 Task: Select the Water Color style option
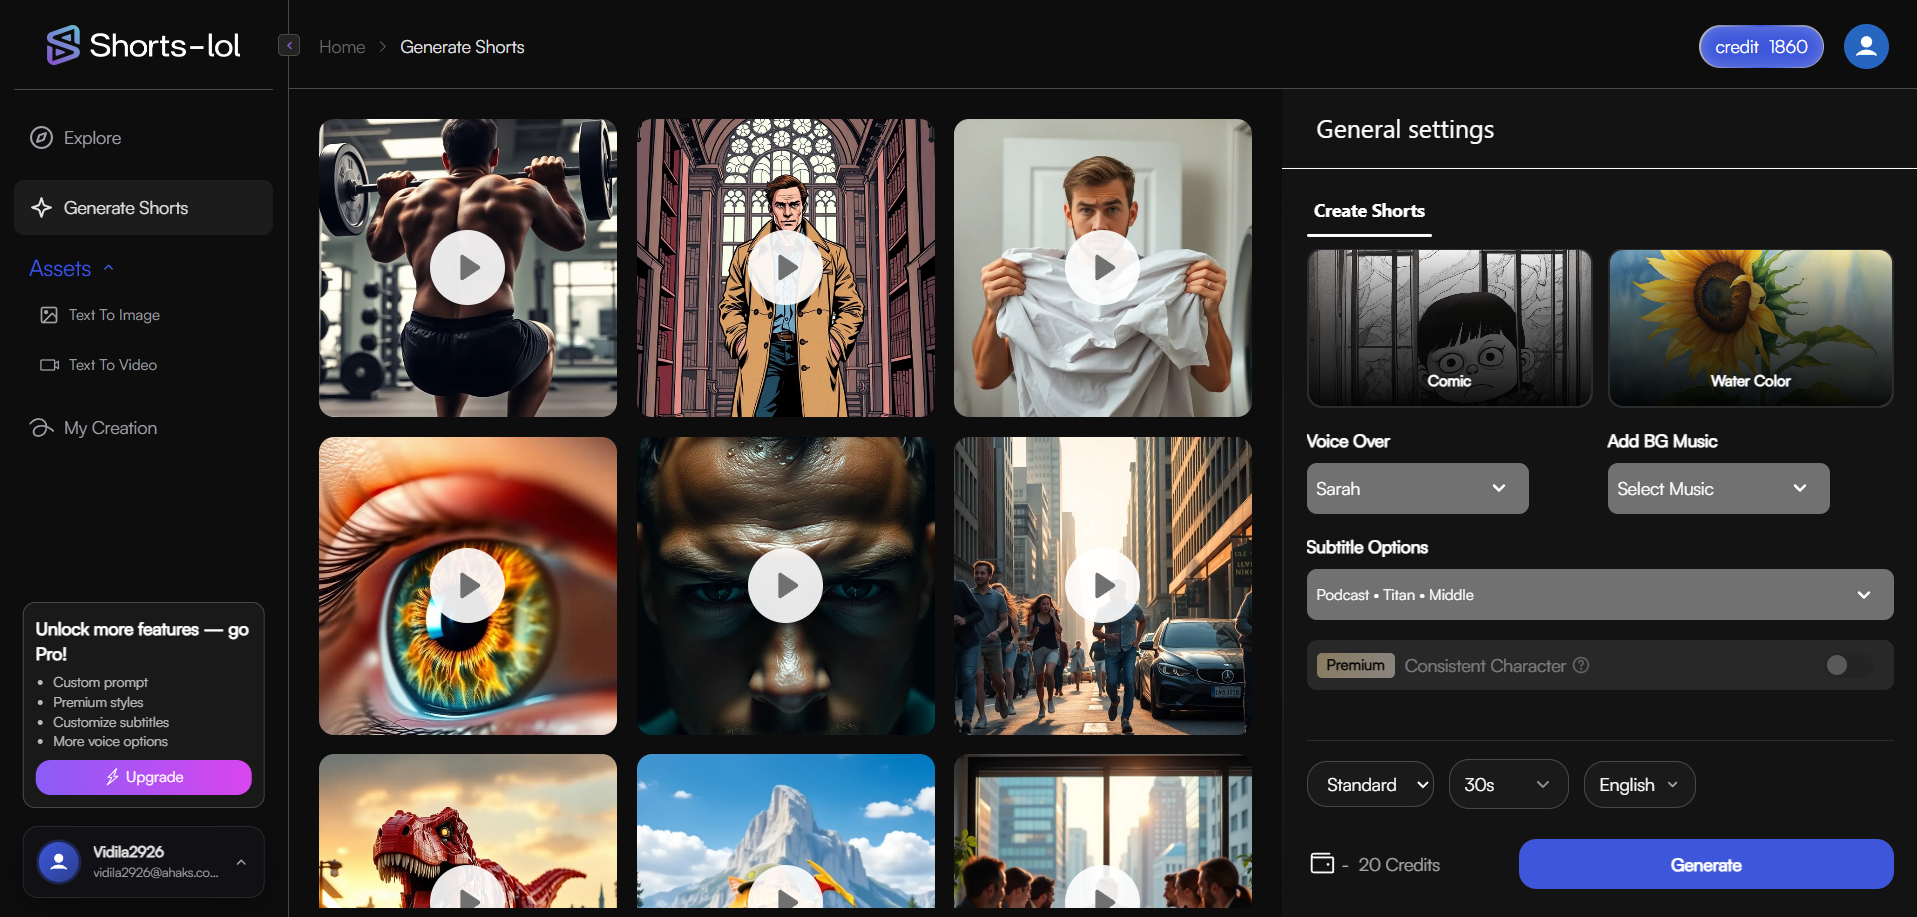(1750, 328)
